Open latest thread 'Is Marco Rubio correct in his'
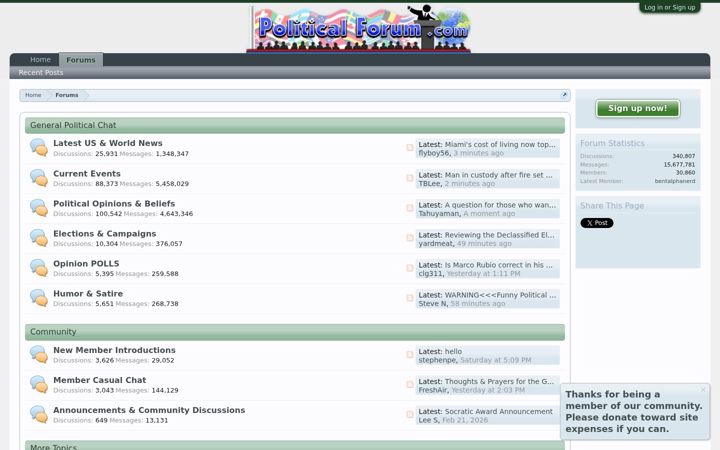 (x=499, y=265)
